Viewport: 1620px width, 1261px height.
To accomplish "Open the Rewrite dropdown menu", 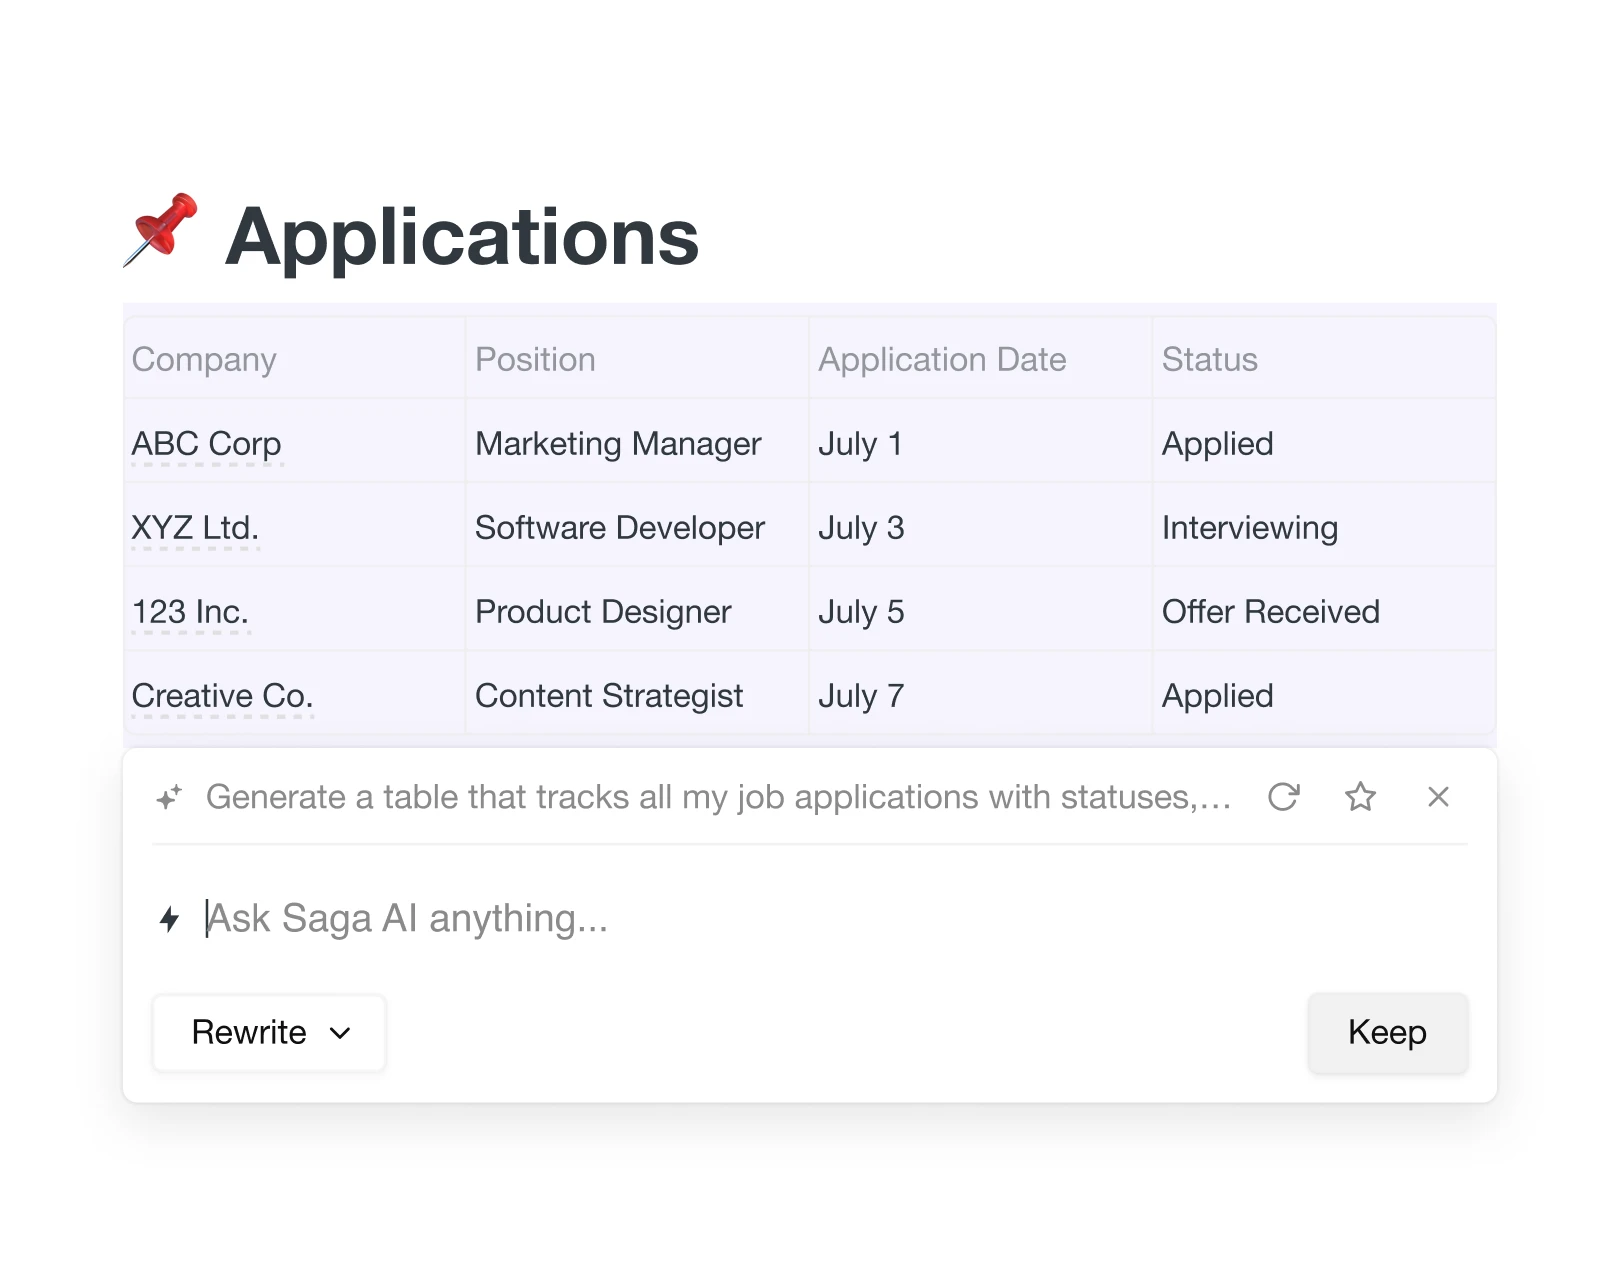I will 269,1032.
